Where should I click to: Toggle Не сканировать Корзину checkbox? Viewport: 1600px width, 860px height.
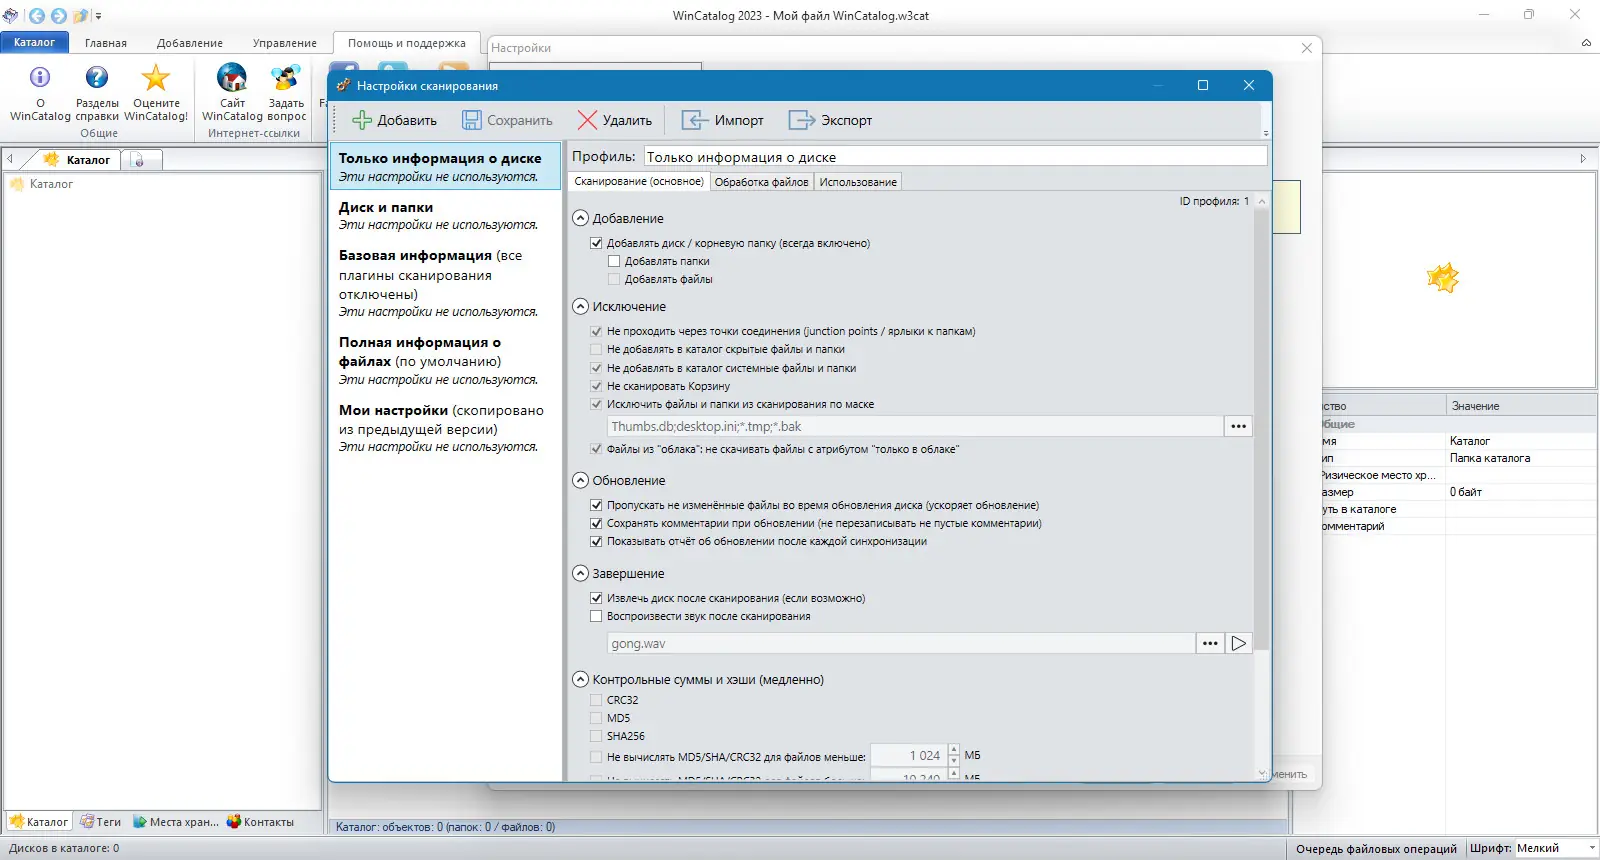(596, 386)
